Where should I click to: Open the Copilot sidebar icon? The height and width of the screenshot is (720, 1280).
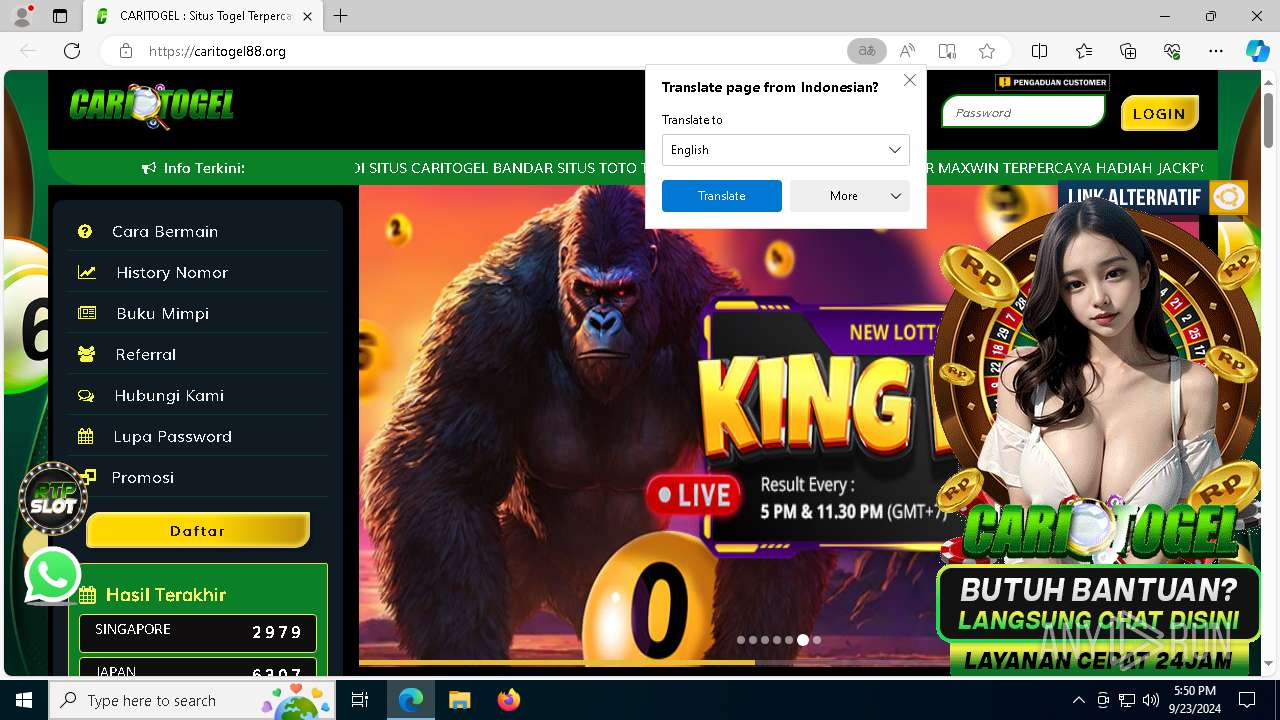[x=1257, y=51]
